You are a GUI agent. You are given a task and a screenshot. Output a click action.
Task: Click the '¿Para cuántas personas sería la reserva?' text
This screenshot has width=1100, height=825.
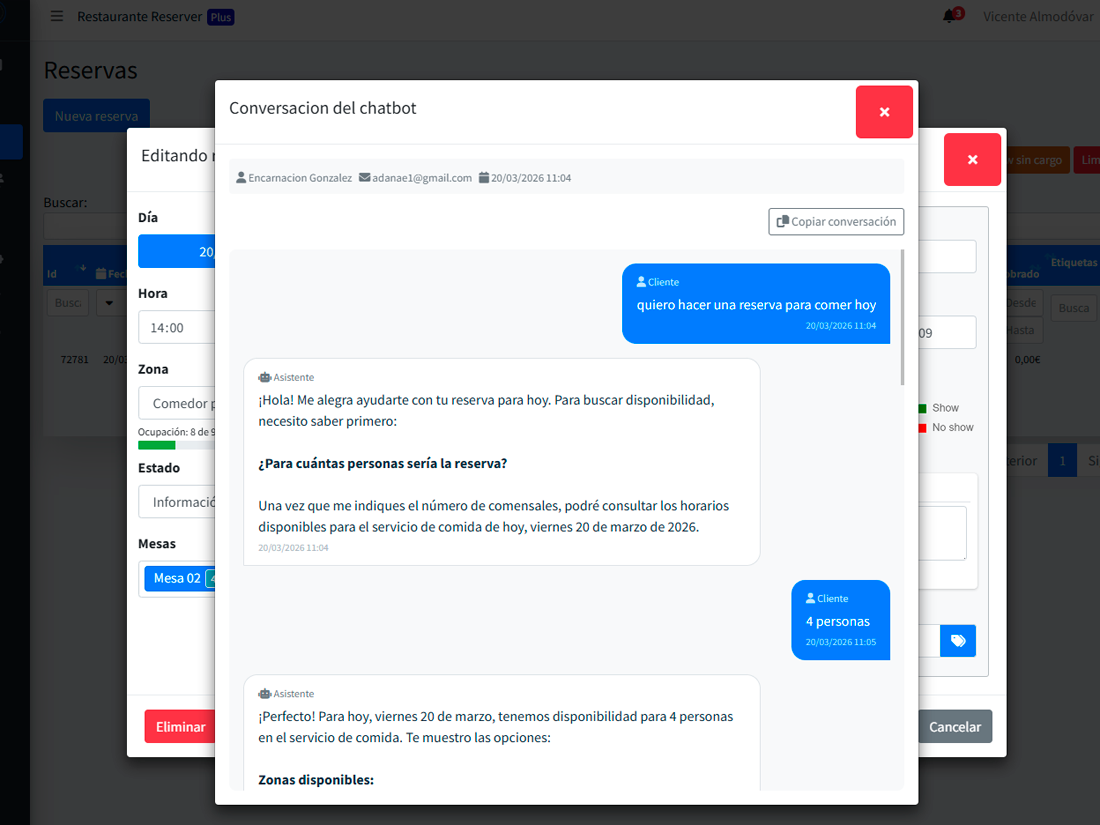382,464
